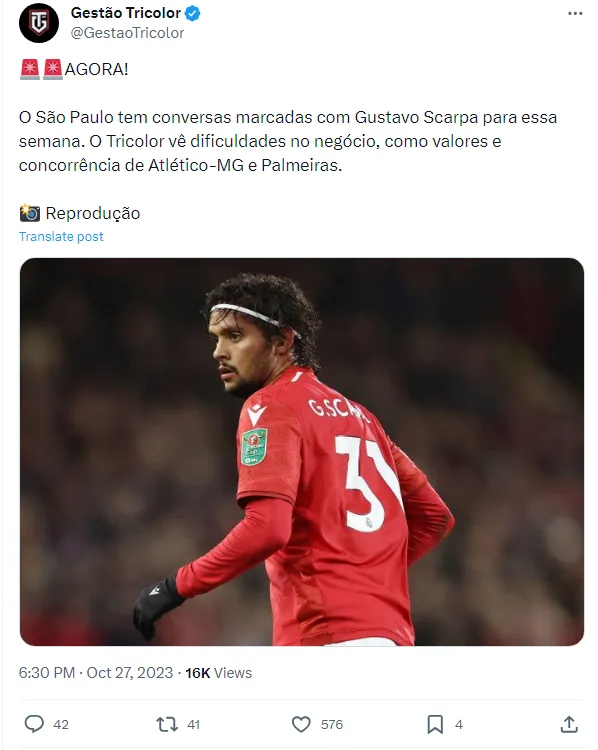This screenshot has width=598, height=750.
Task: Click the share upload icon
Action: click(x=569, y=724)
